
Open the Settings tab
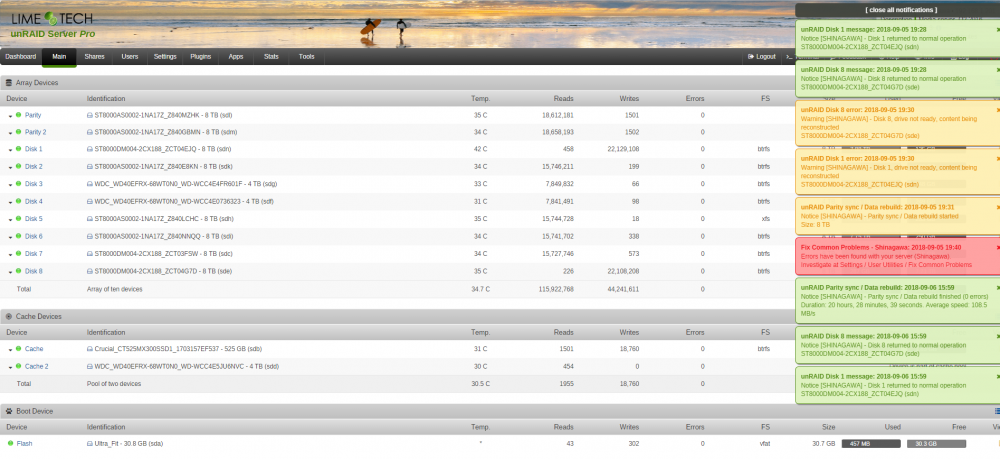click(165, 57)
